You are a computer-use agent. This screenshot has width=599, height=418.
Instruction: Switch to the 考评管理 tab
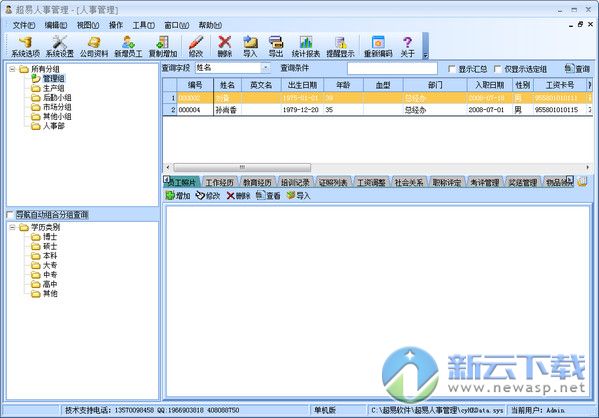[484, 183]
